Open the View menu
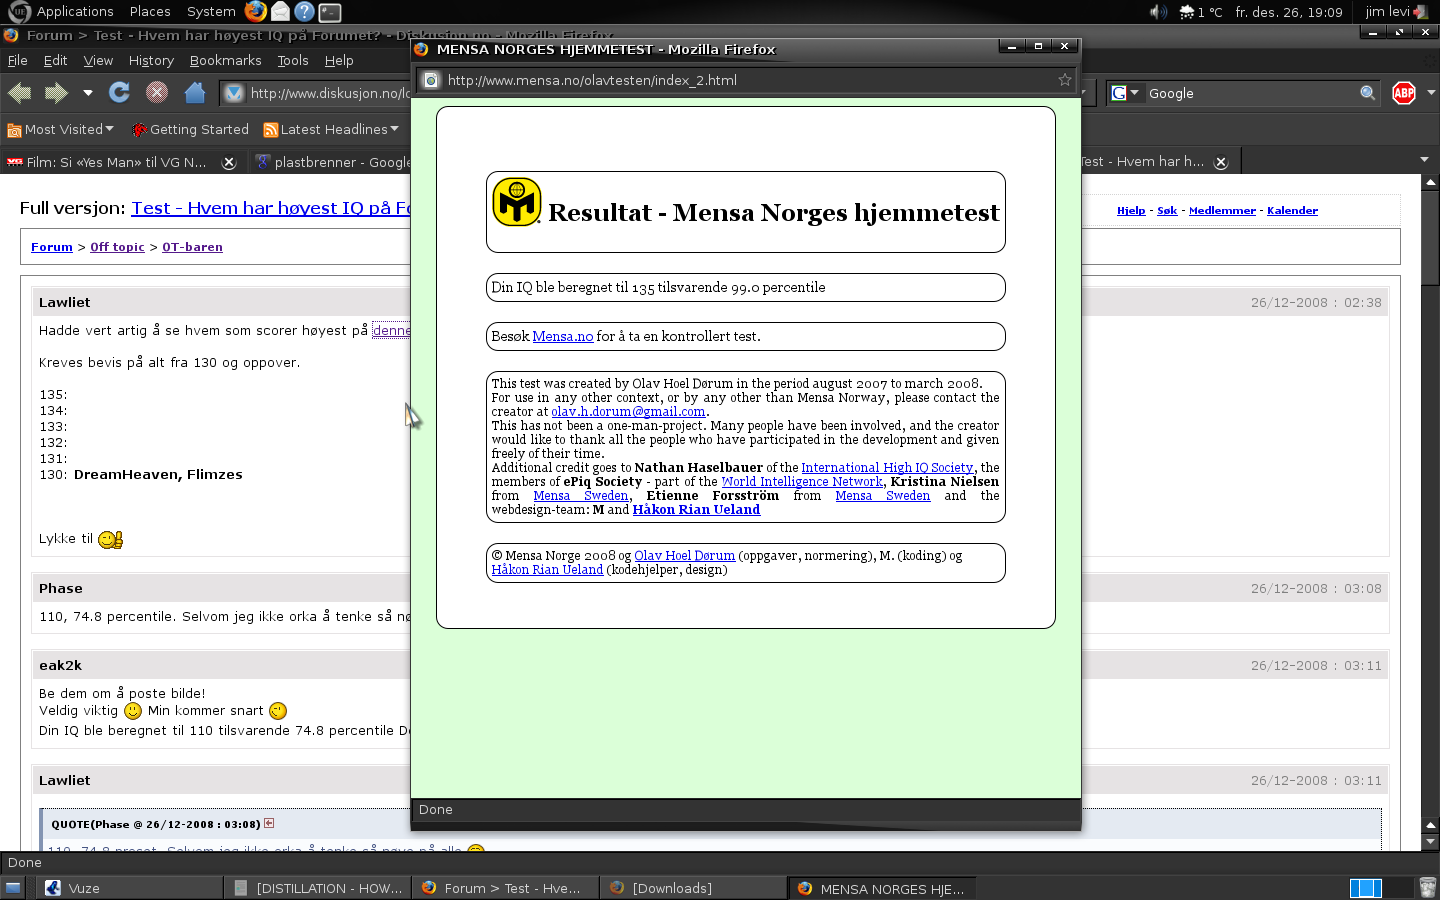 click(x=98, y=60)
